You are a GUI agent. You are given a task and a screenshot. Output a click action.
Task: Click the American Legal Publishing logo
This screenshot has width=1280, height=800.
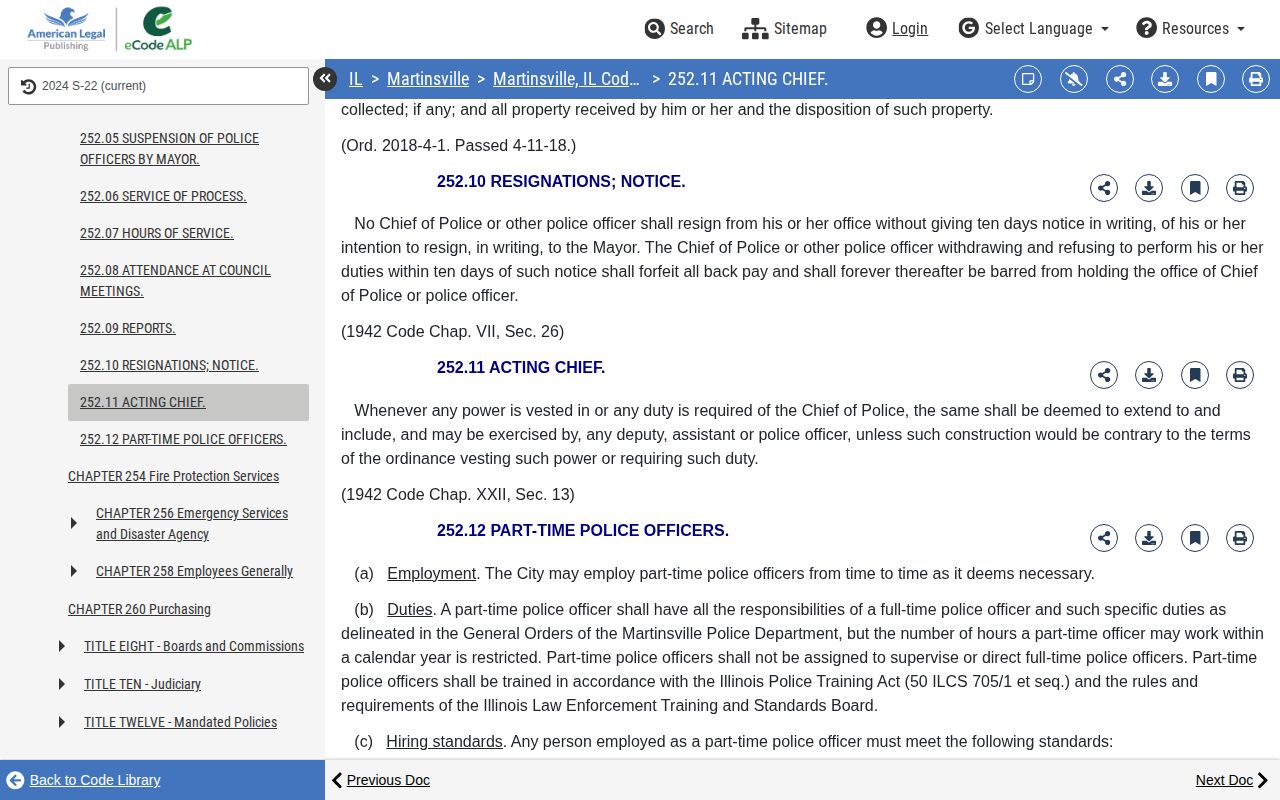tap(66, 29)
